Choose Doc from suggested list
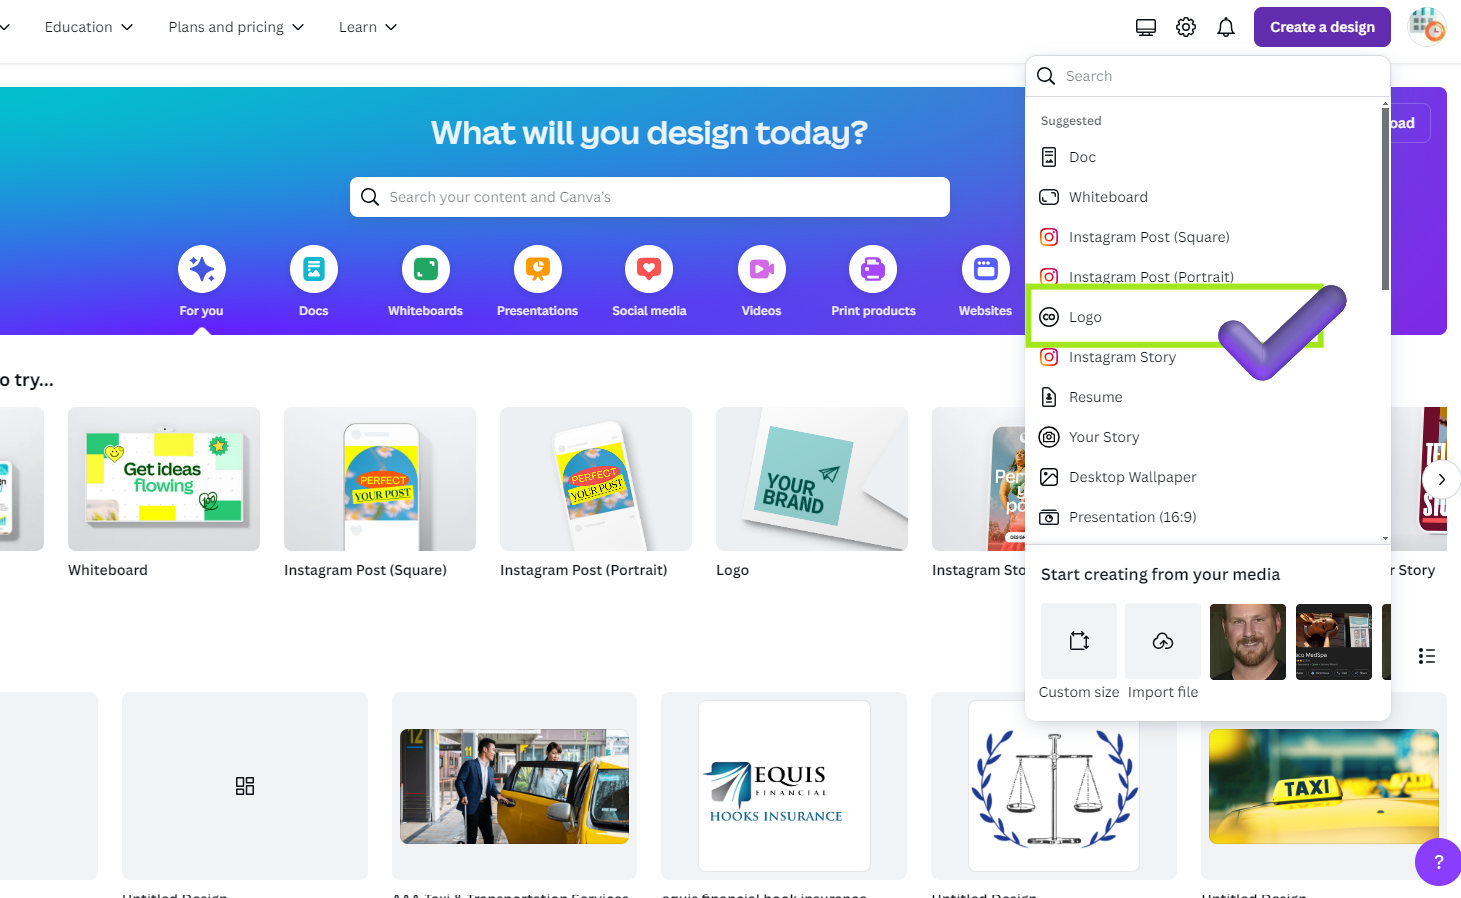1461x898 pixels. [x=1204, y=157]
